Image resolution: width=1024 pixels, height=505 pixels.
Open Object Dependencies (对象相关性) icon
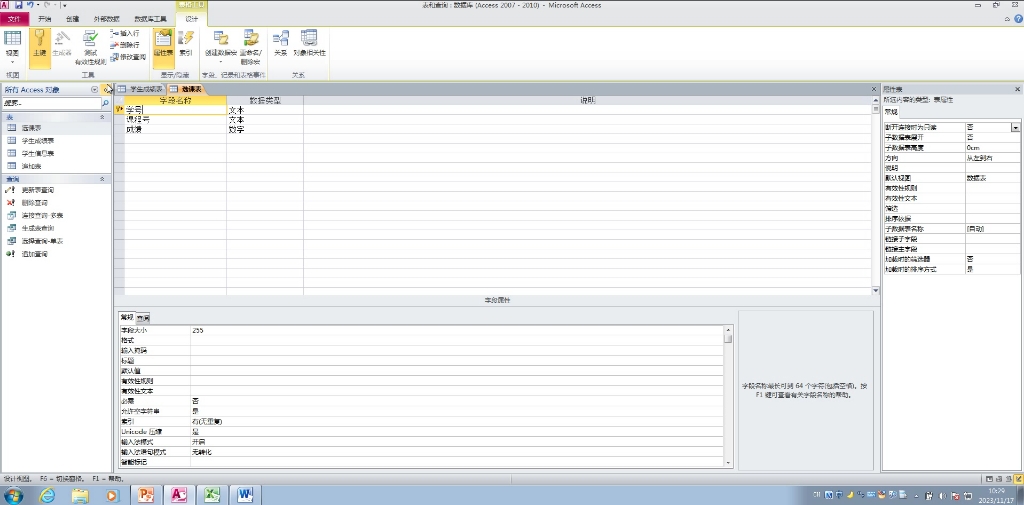309,43
